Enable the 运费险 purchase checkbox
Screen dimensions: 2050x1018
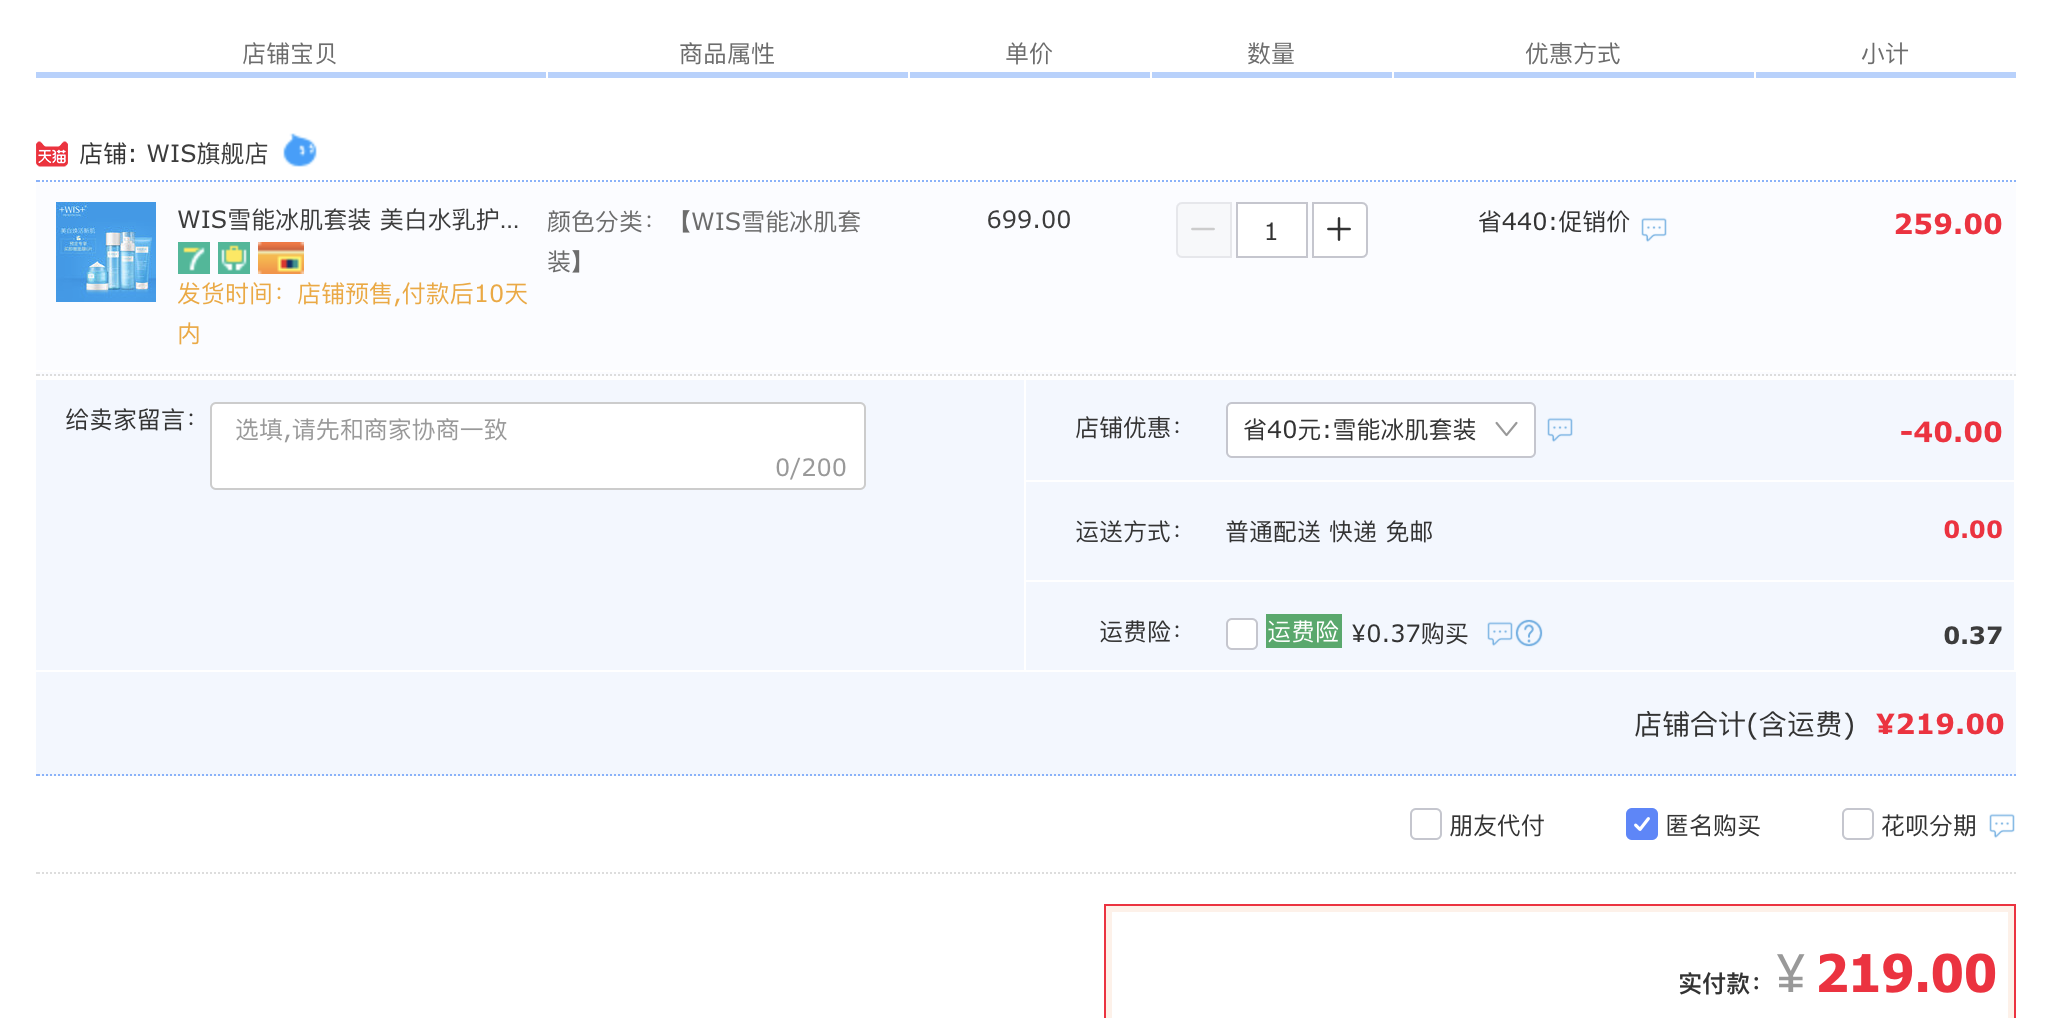click(1242, 633)
